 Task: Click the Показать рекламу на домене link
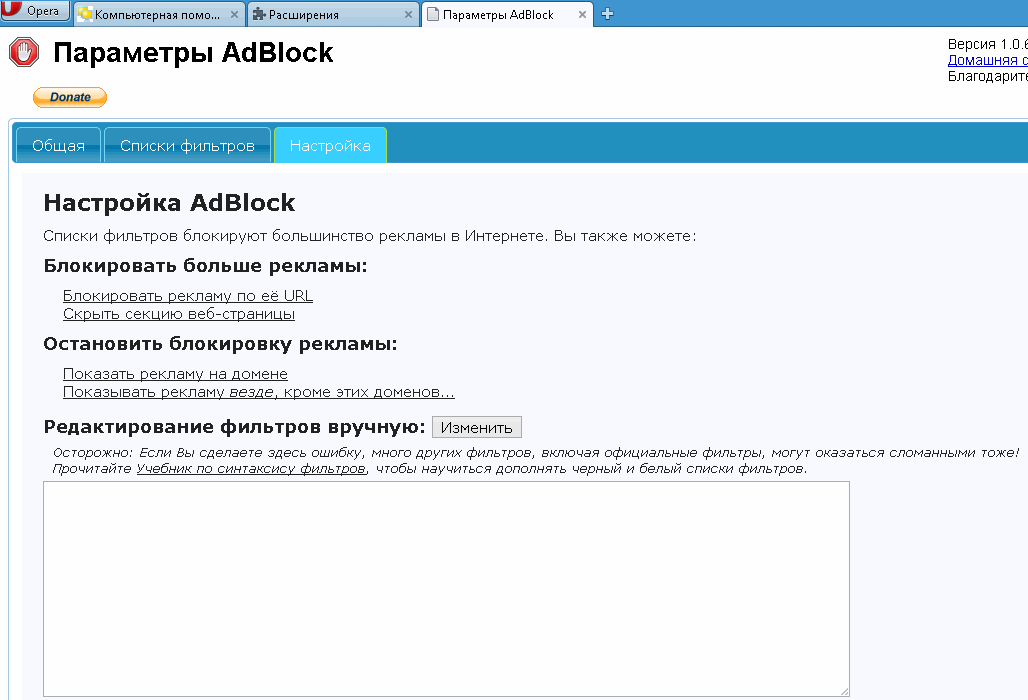coord(175,374)
